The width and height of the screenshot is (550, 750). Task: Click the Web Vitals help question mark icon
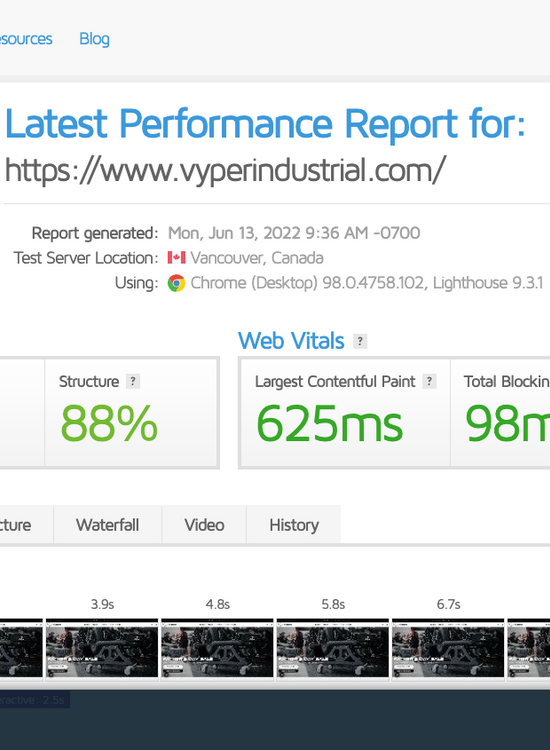point(360,341)
